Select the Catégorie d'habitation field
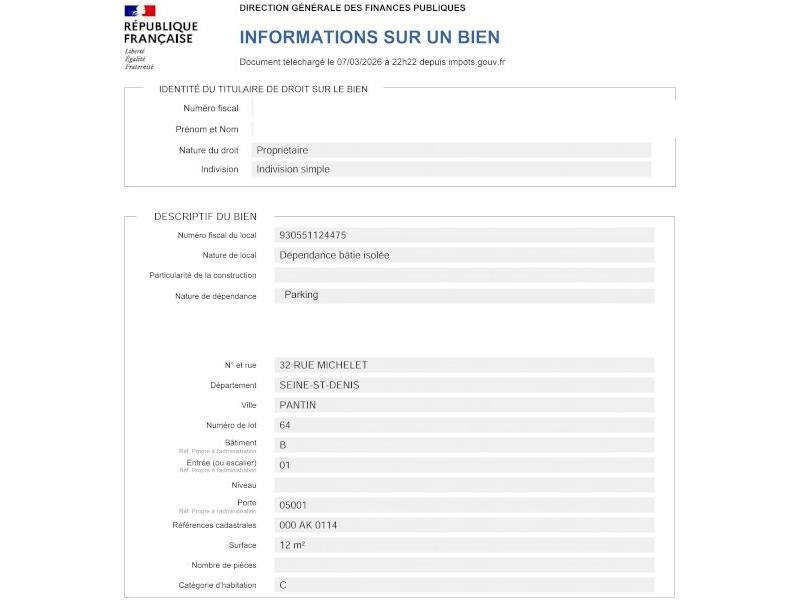800x600 pixels. [464, 585]
